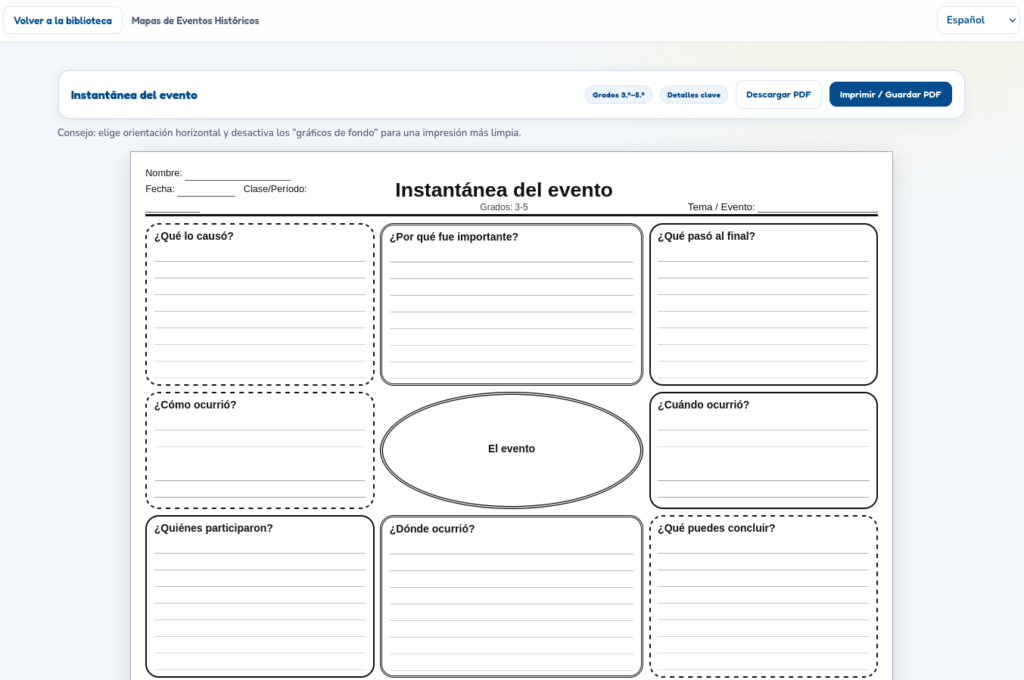Select the Grados 3.º–5.º tag
This screenshot has height=680, width=1024.
(x=618, y=95)
